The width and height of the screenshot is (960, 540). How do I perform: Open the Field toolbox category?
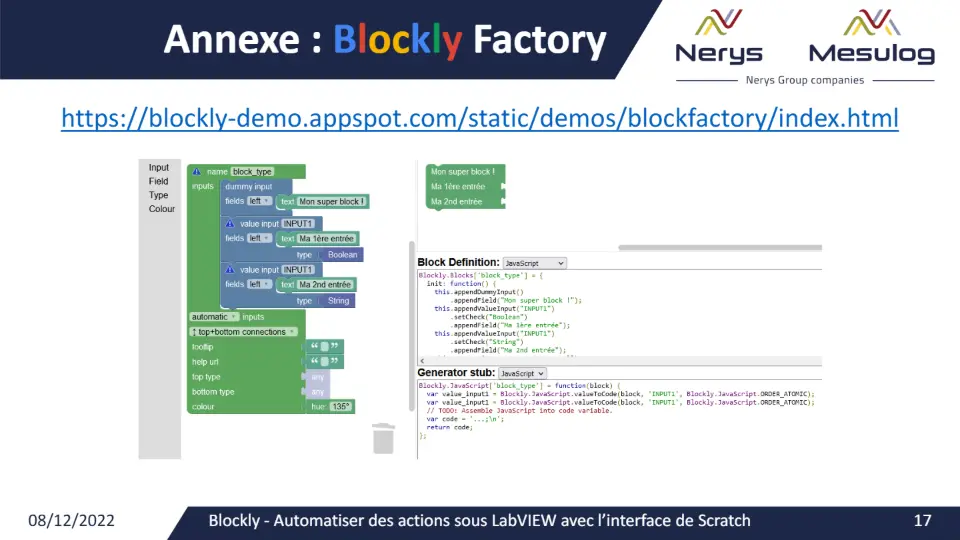[x=158, y=181]
